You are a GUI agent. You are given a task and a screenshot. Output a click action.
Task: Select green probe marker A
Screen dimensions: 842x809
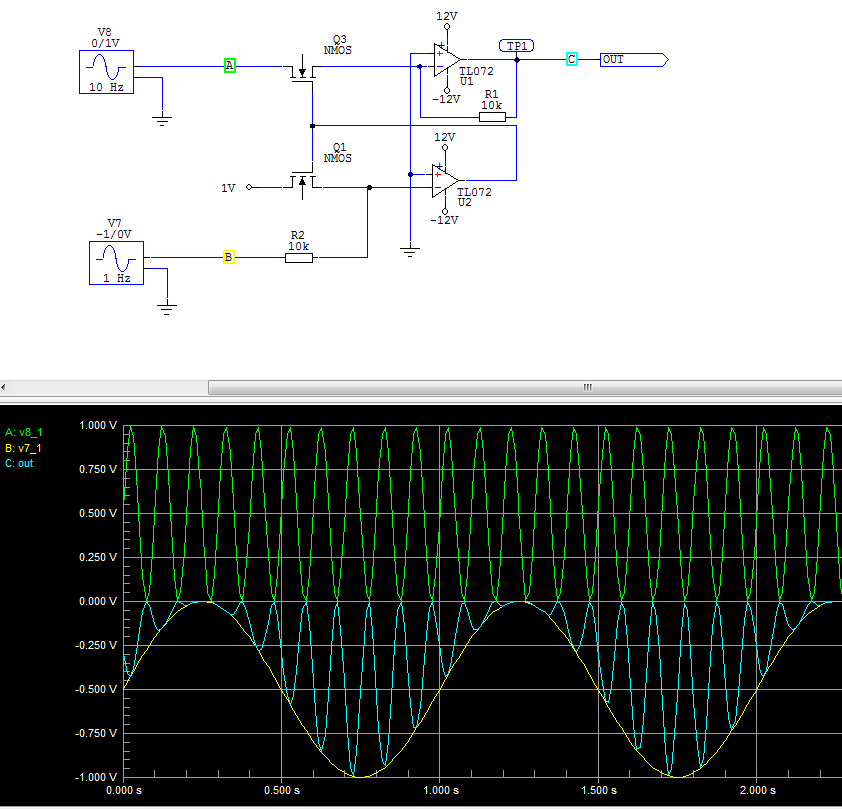(230, 65)
